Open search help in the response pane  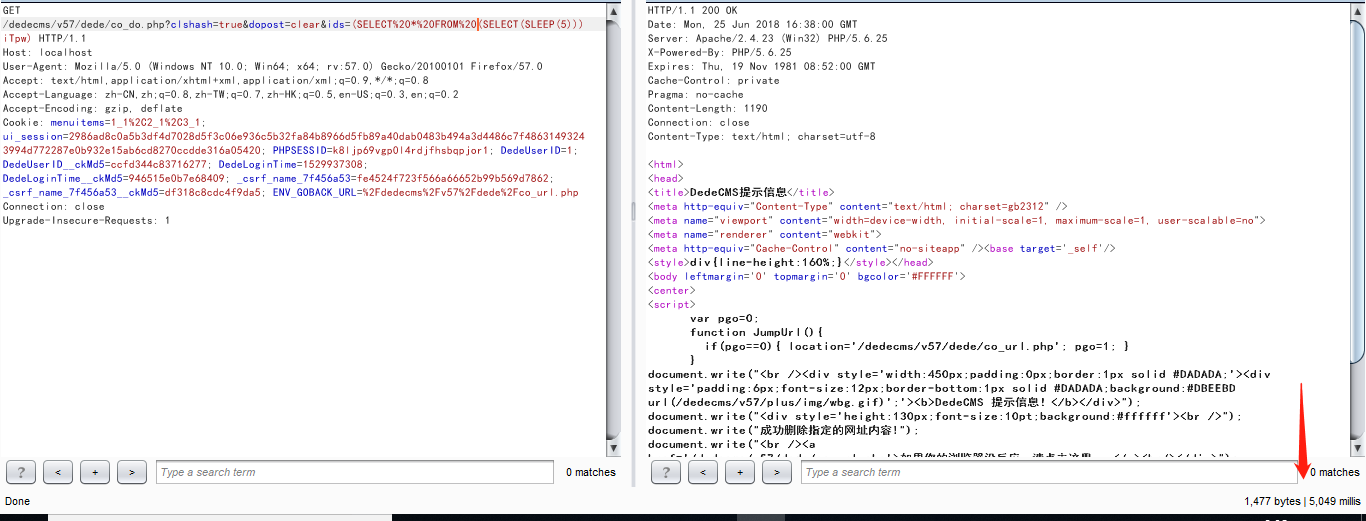666,472
